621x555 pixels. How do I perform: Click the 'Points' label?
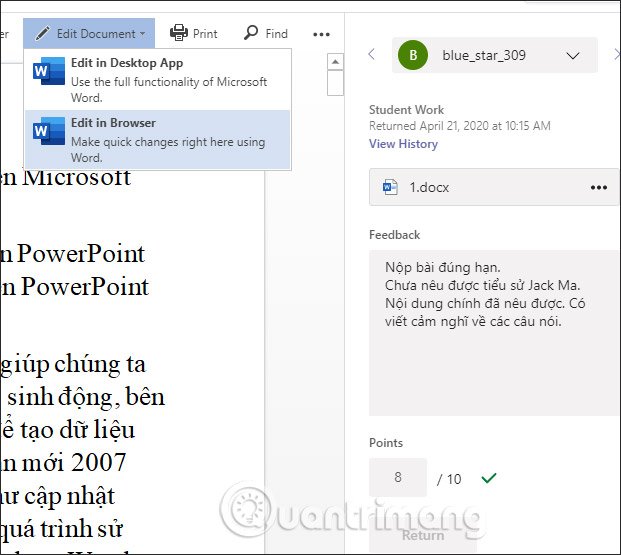[x=386, y=443]
